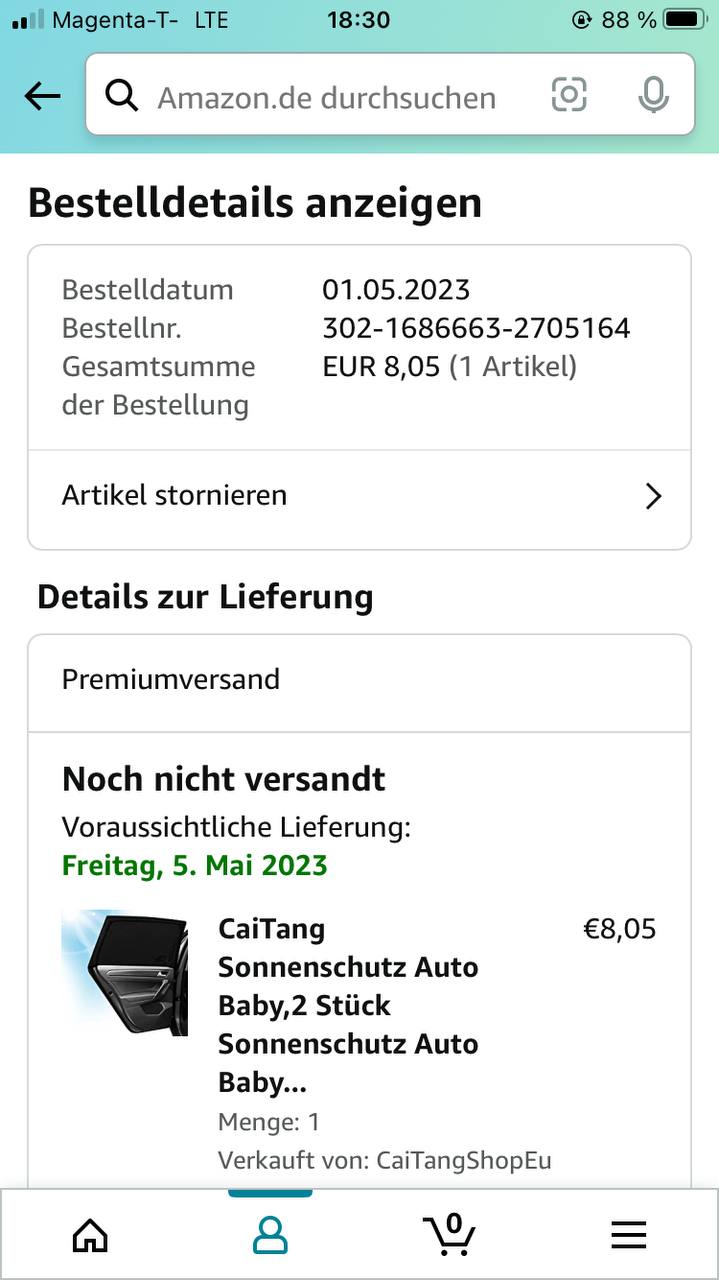The width and height of the screenshot is (719, 1280).
Task: Open camera scan search icon
Action: pyautogui.click(x=569, y=95)
